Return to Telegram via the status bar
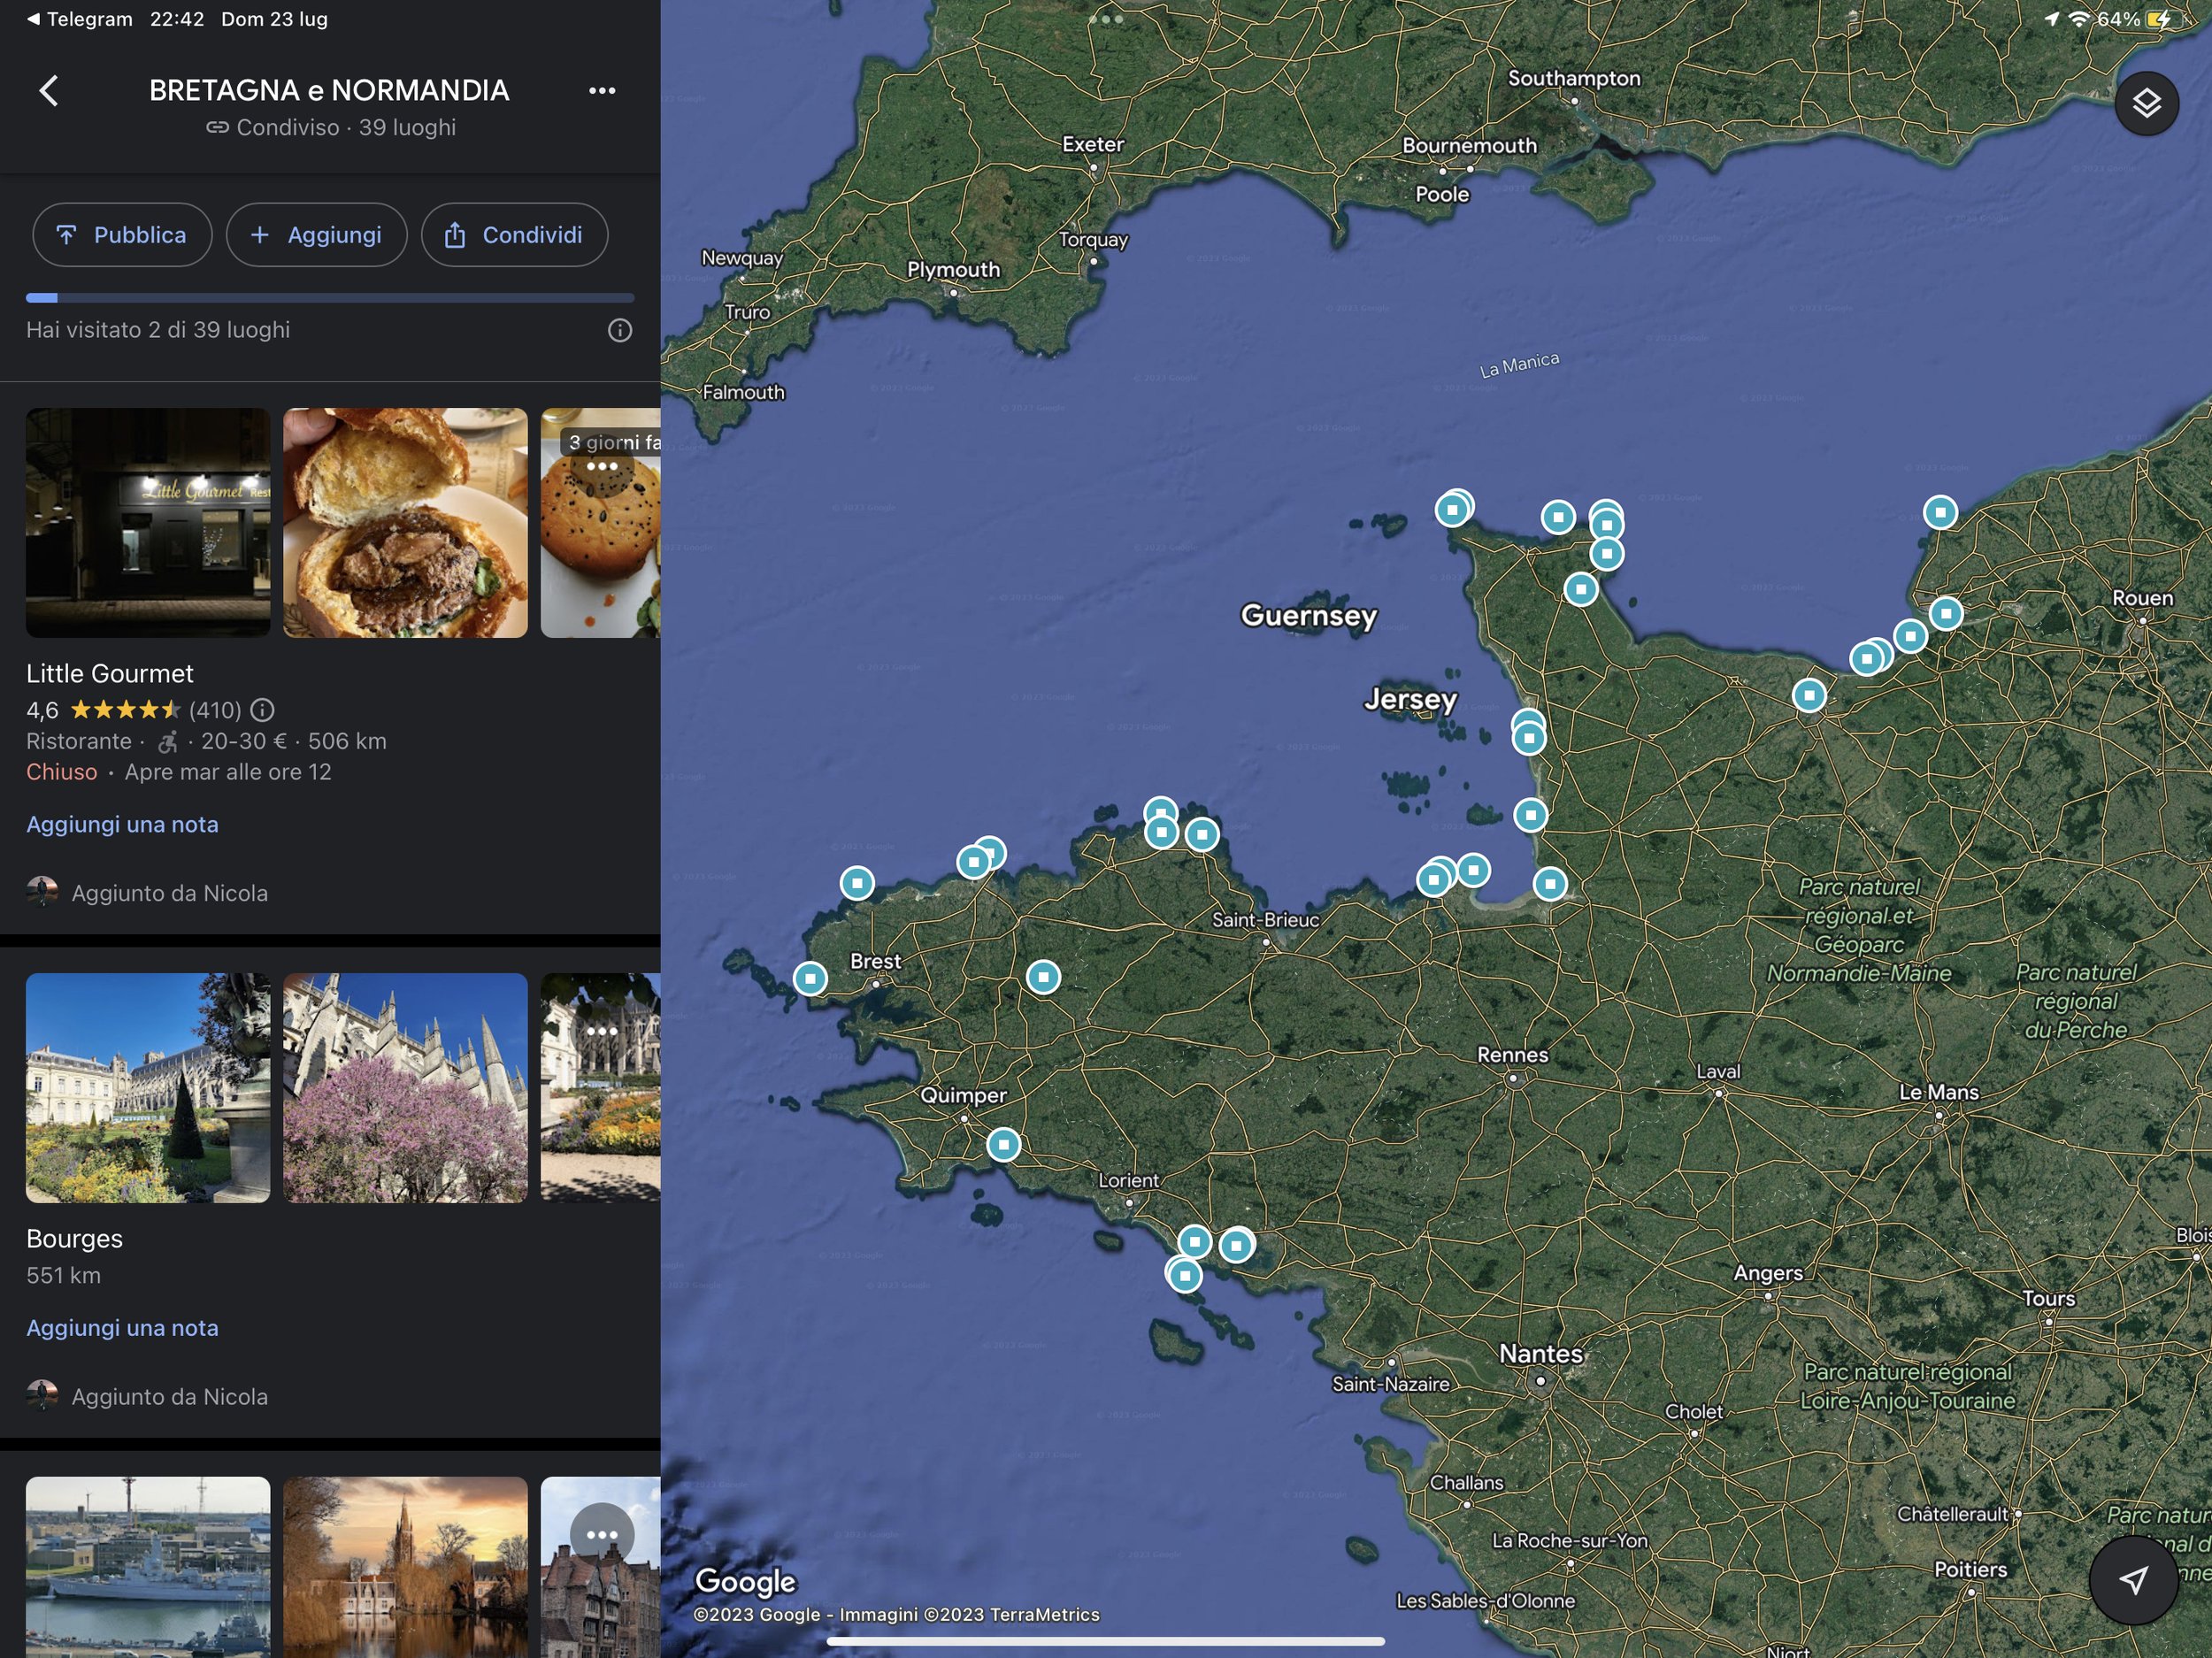This screenshot has height=1658, width=2212. (x=80, y=19)
